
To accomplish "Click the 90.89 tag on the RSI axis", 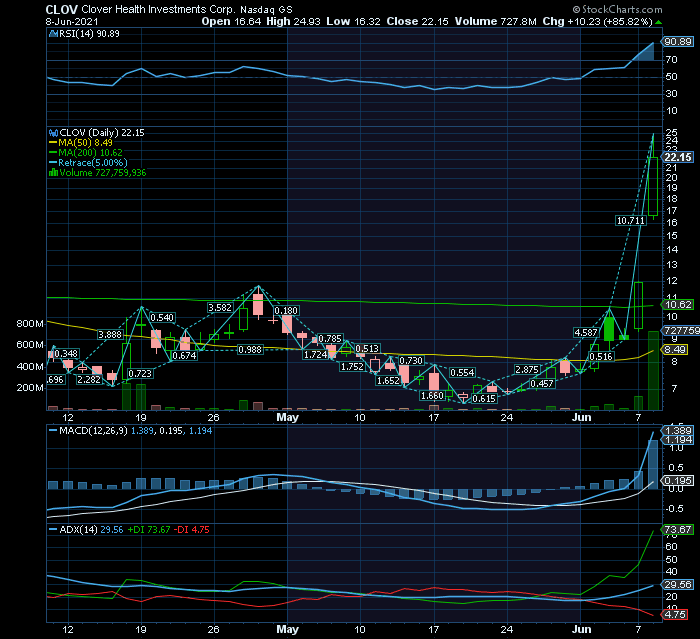I will pyautogui.click(x=678, y=42).
